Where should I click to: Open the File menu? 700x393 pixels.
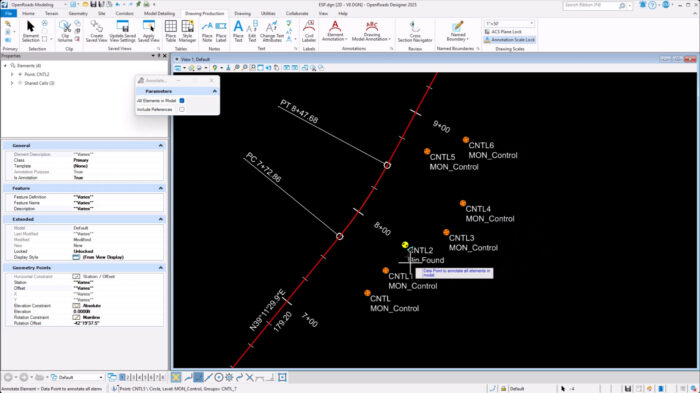pyautogui.click(x=8, y=14)
